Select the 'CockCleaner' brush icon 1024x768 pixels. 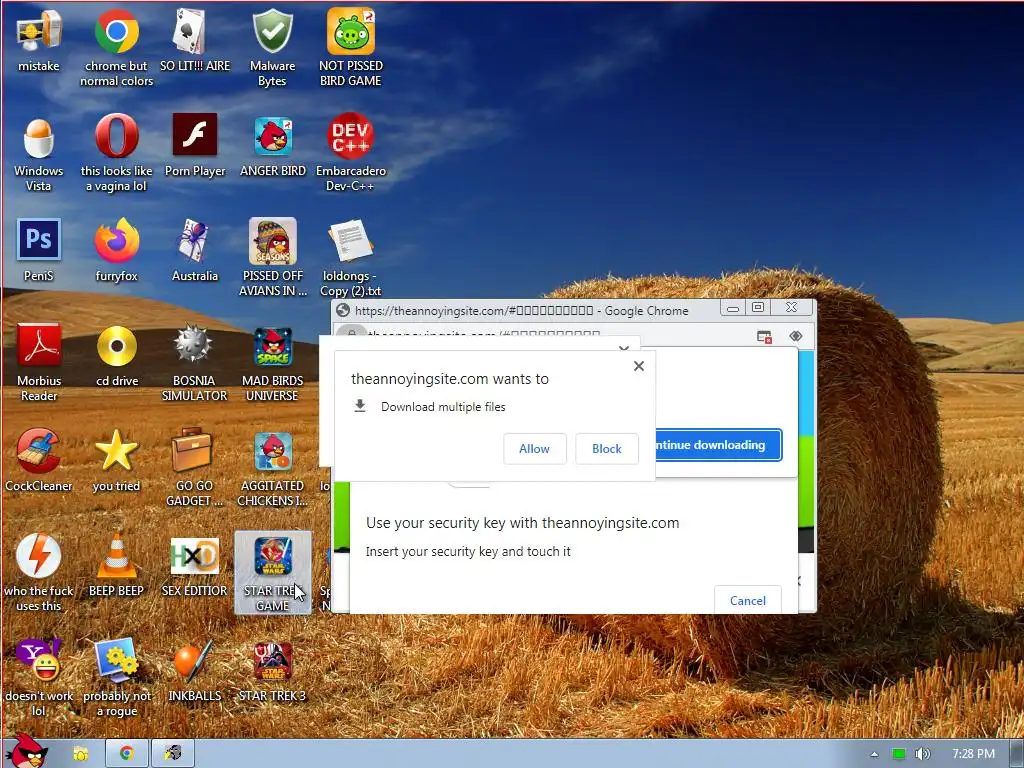39,461
